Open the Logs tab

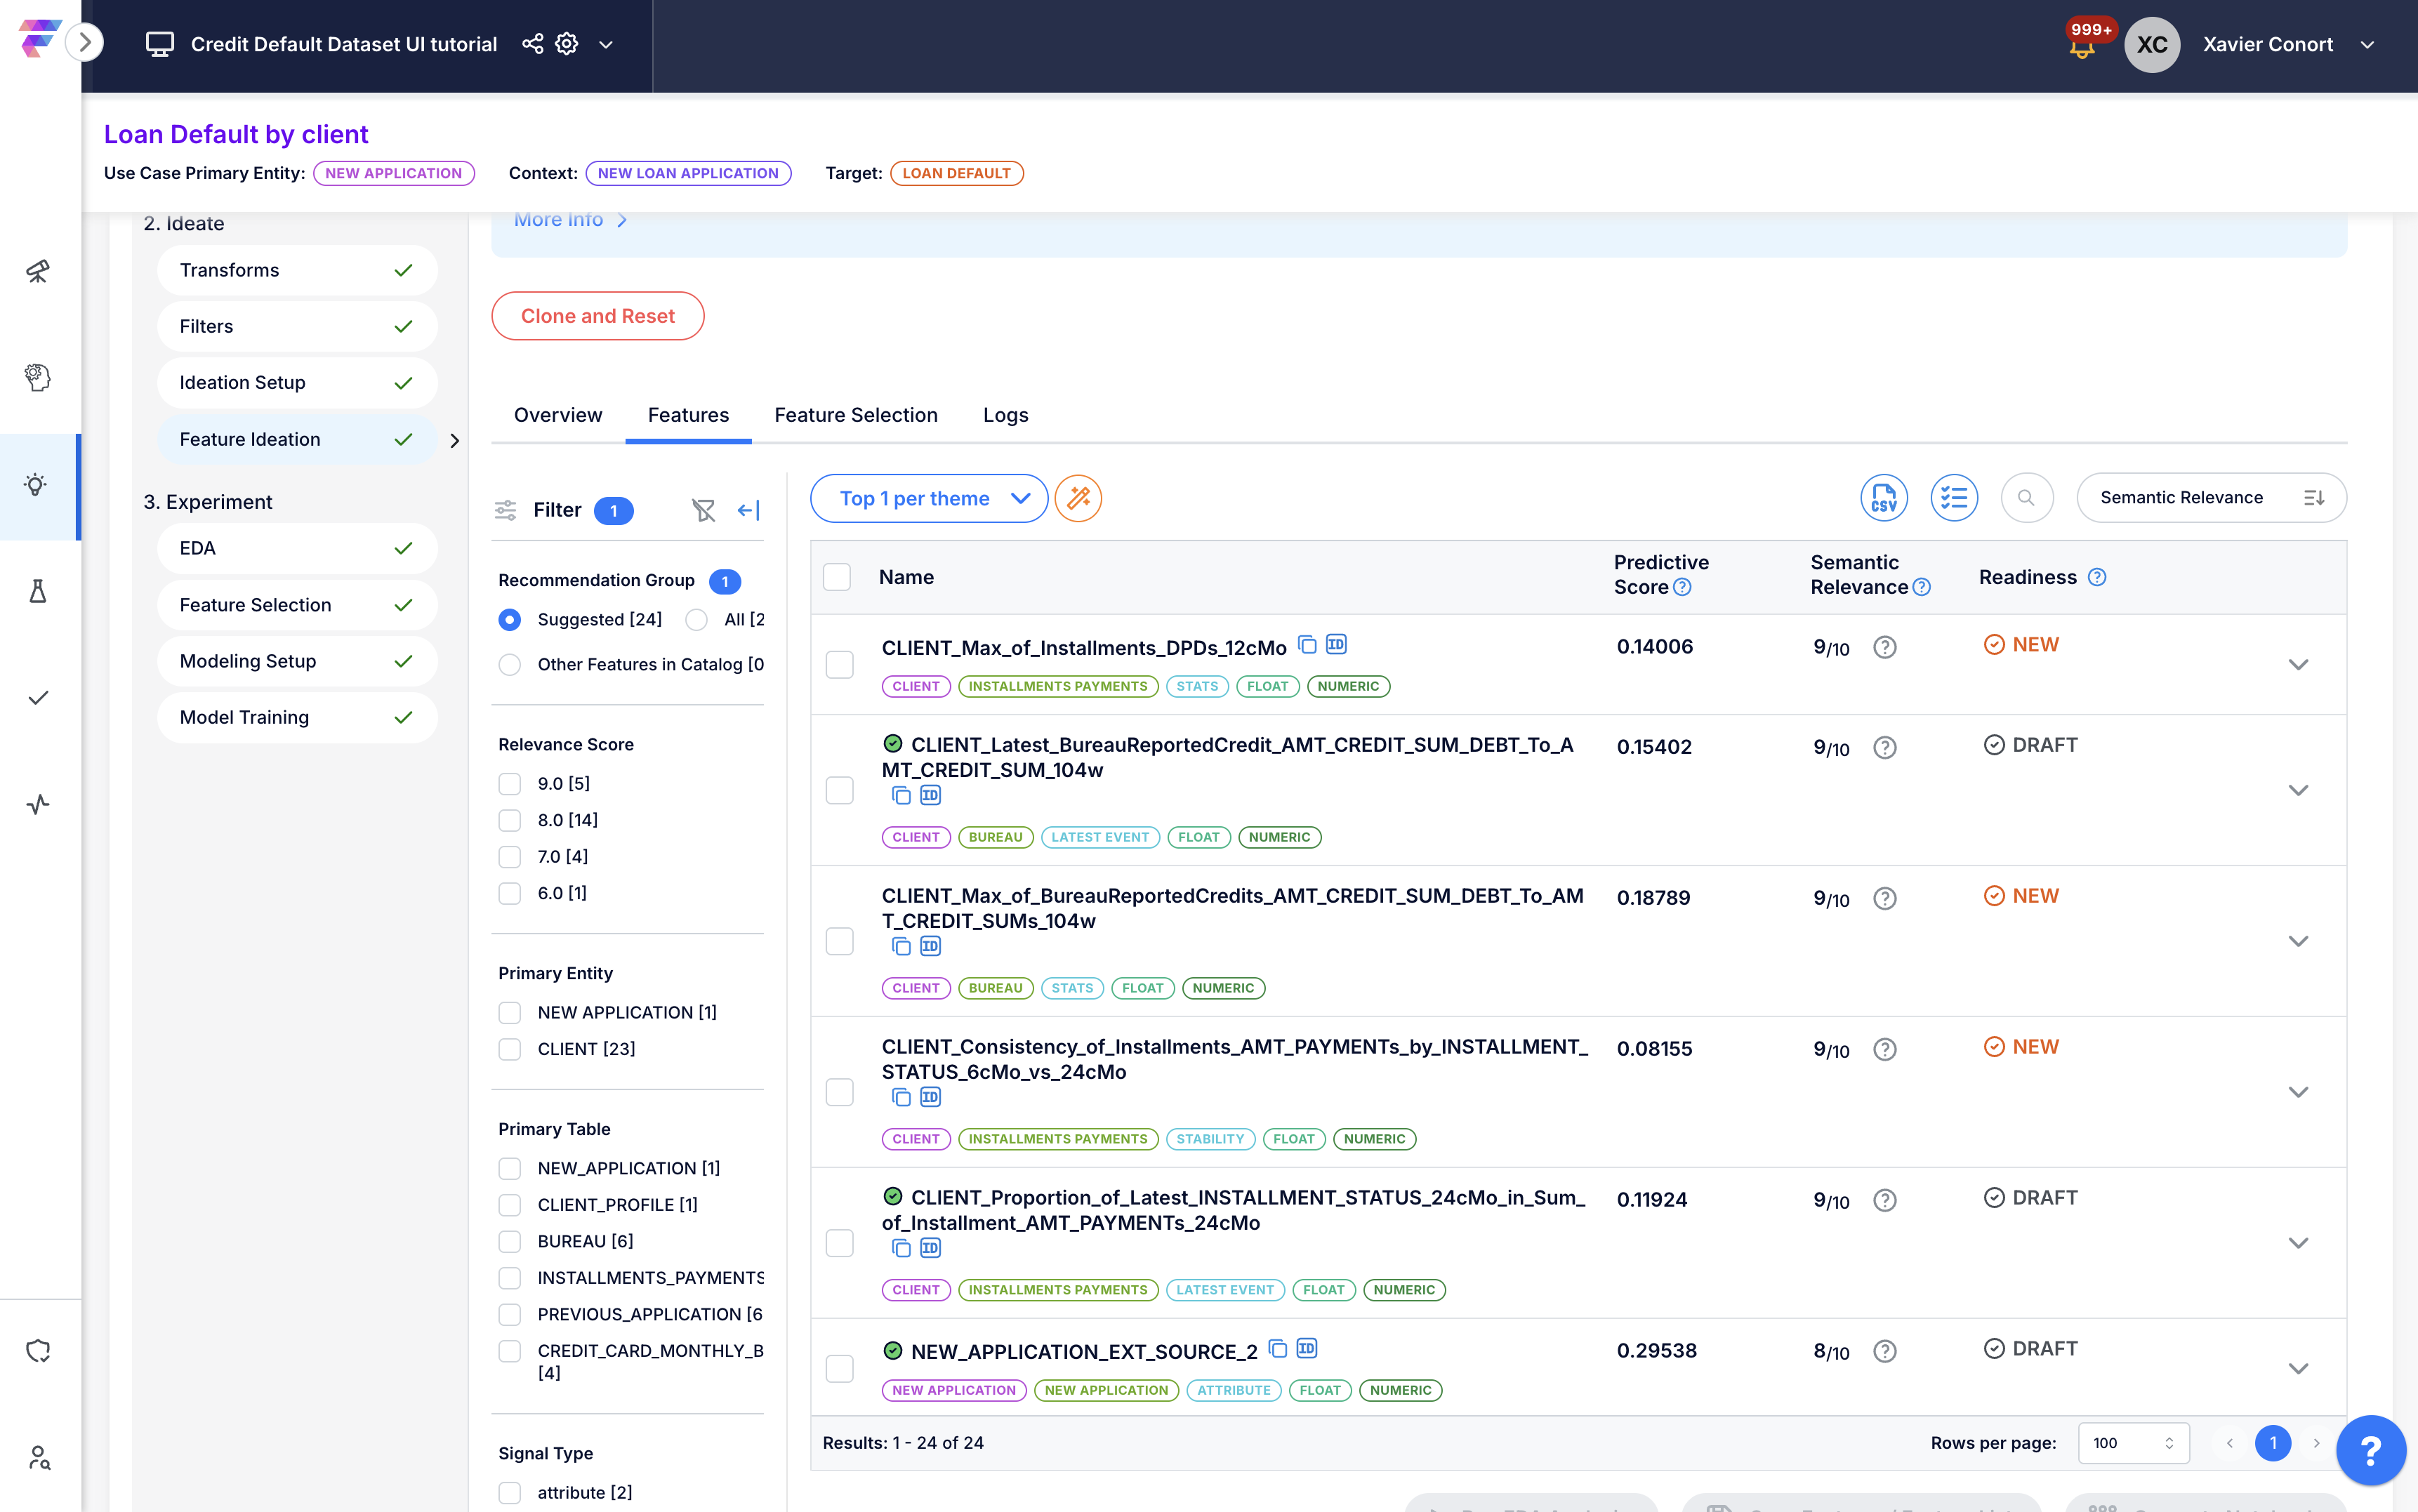(x=1005, y=415)
